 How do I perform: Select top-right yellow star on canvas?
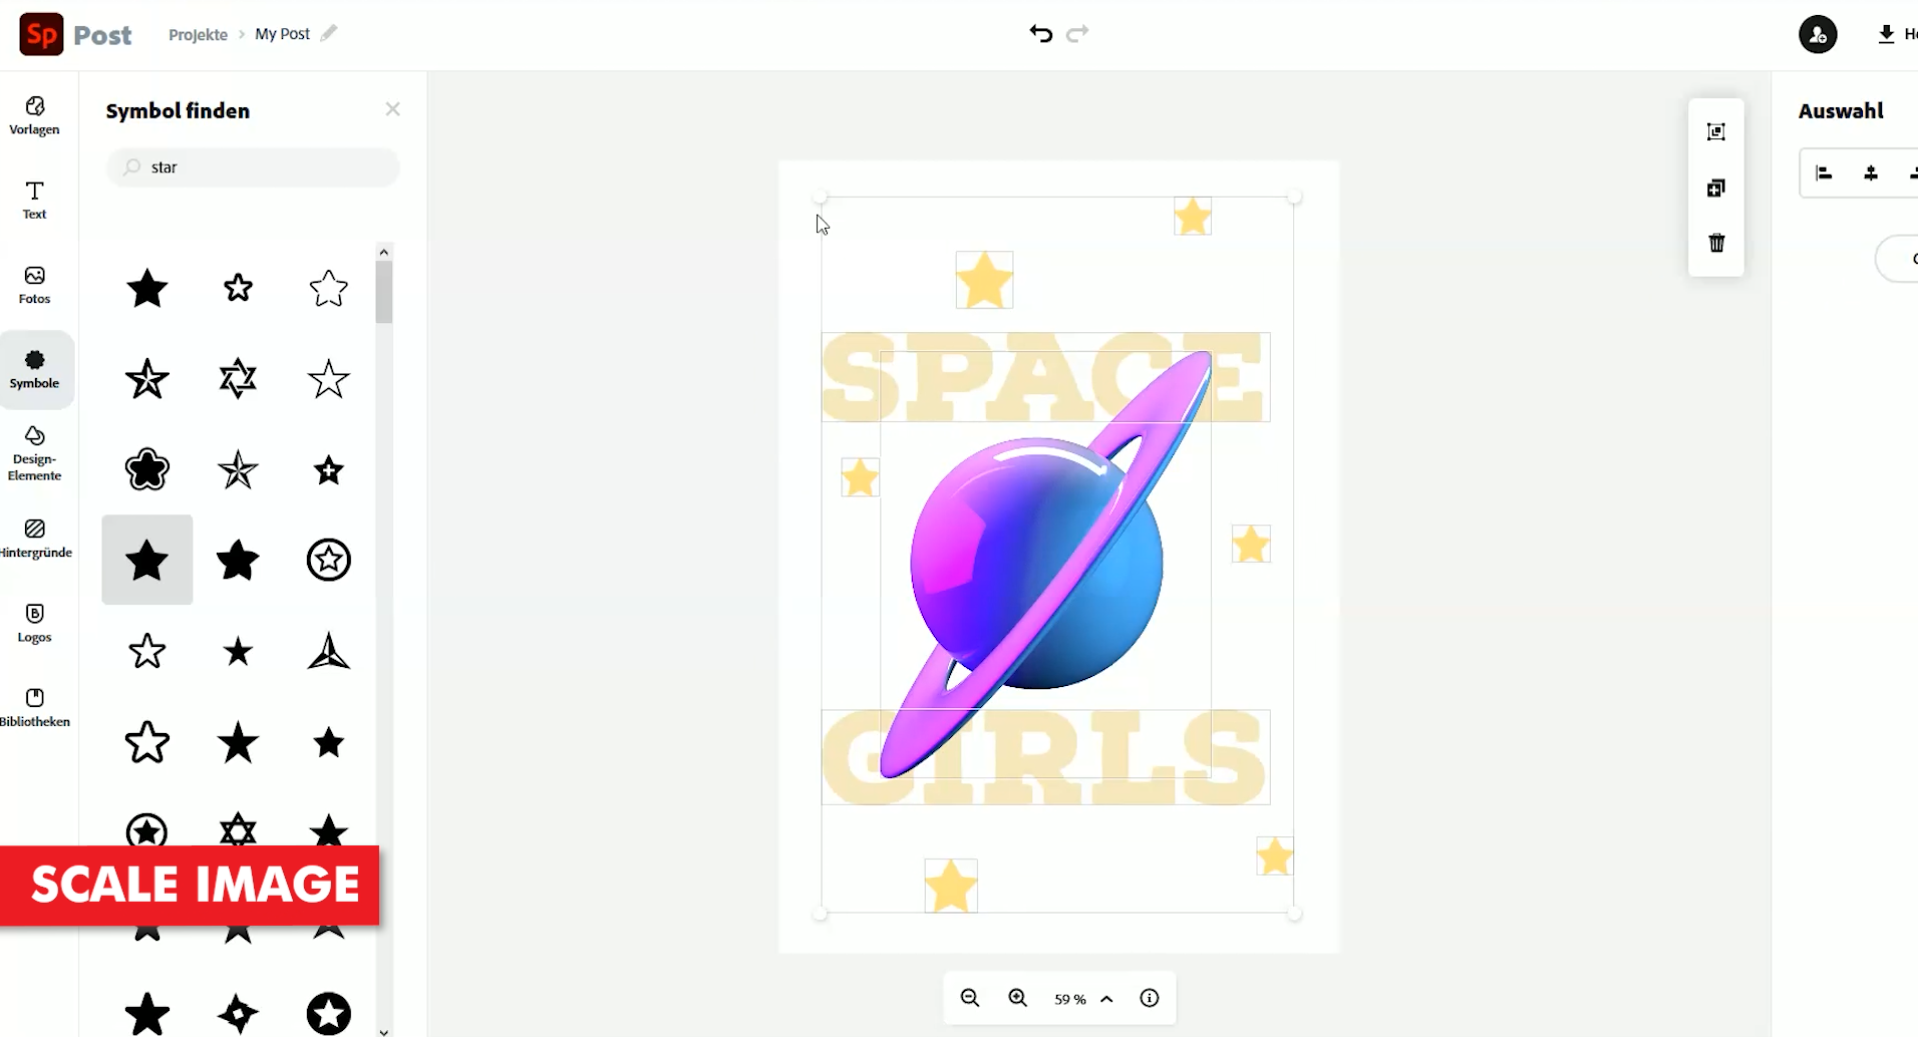click(x=1192, y=216)
